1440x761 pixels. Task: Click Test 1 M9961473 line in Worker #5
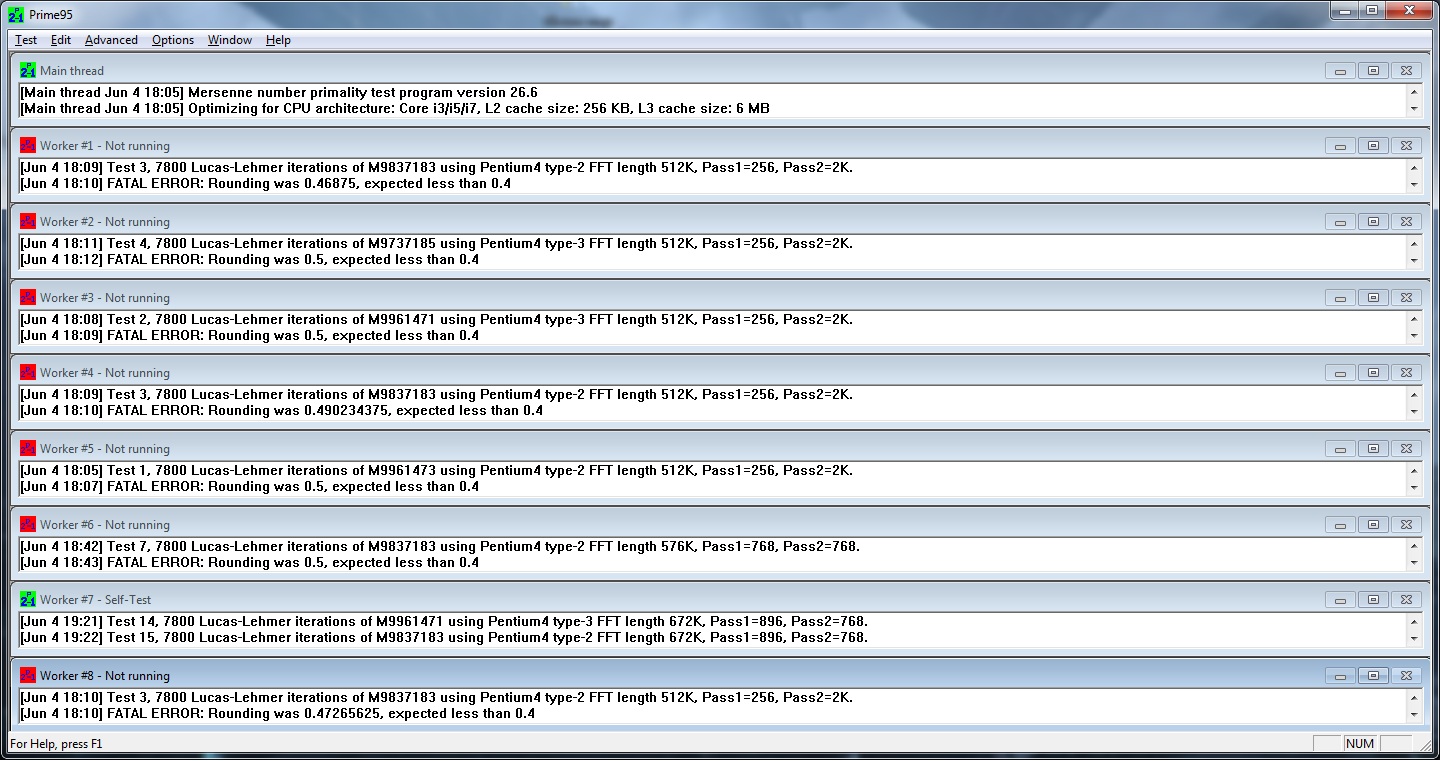click(437, 471)
